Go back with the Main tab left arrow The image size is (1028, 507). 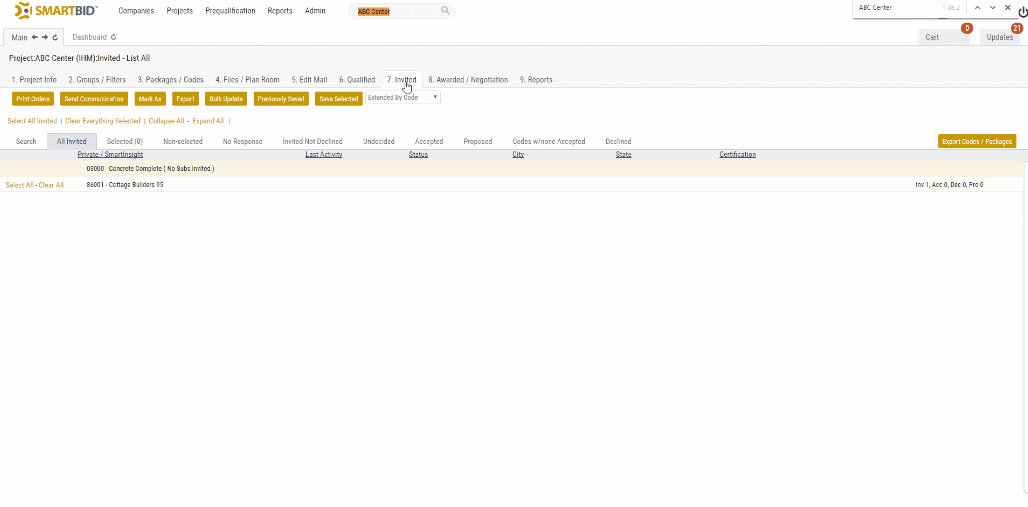[x=35, y=37]
